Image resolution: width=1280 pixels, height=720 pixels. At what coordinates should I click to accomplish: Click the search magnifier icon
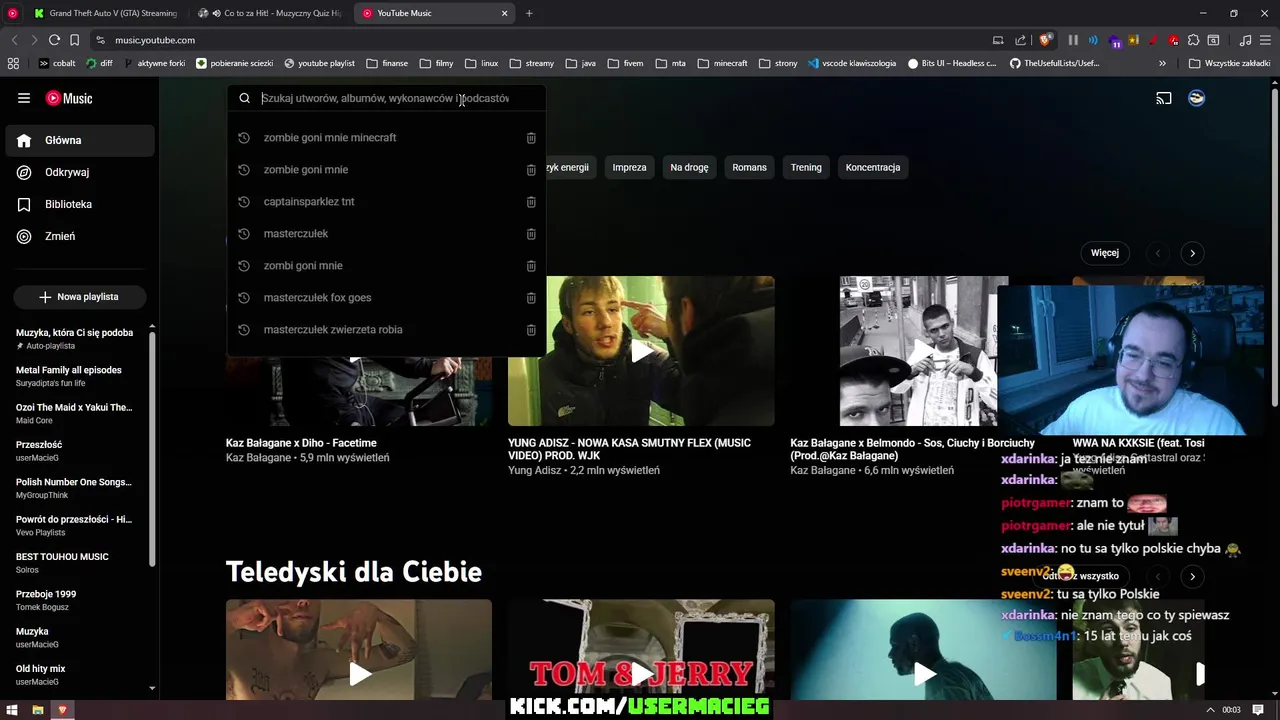[244, 98]
